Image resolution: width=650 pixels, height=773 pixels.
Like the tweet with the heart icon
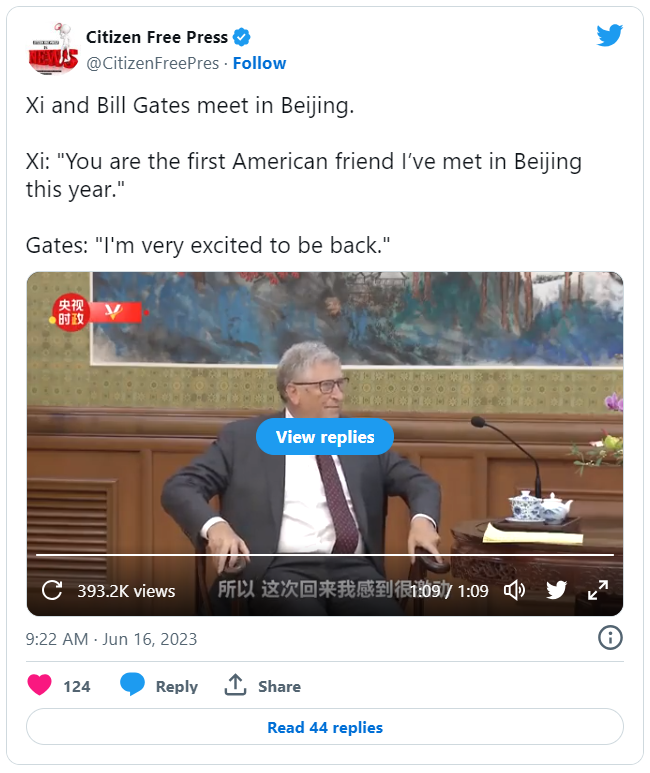39,685
